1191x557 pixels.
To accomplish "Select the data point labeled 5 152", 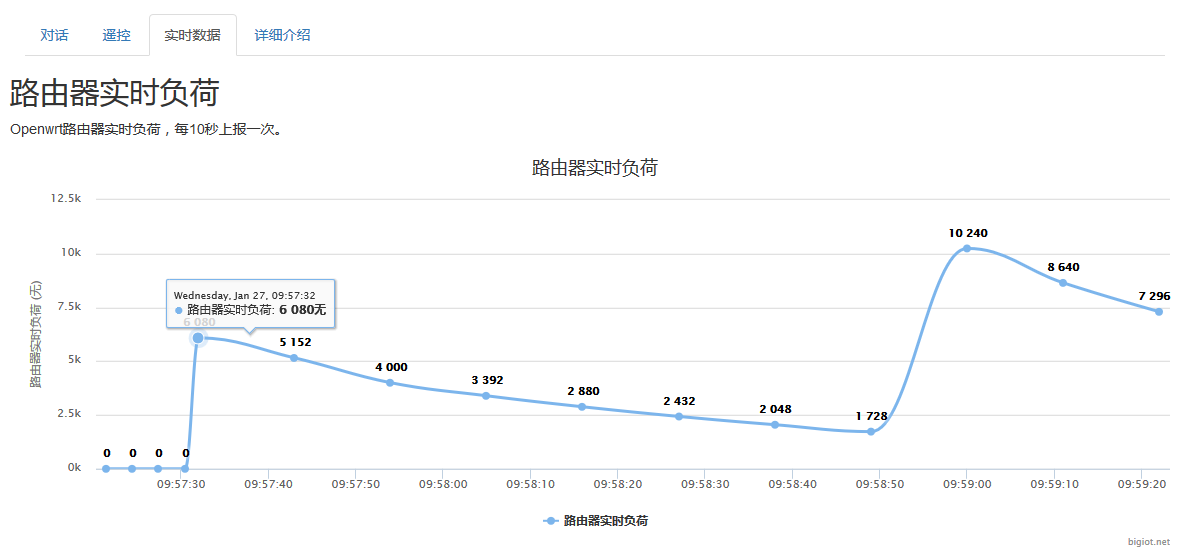I will pos(294,358).
